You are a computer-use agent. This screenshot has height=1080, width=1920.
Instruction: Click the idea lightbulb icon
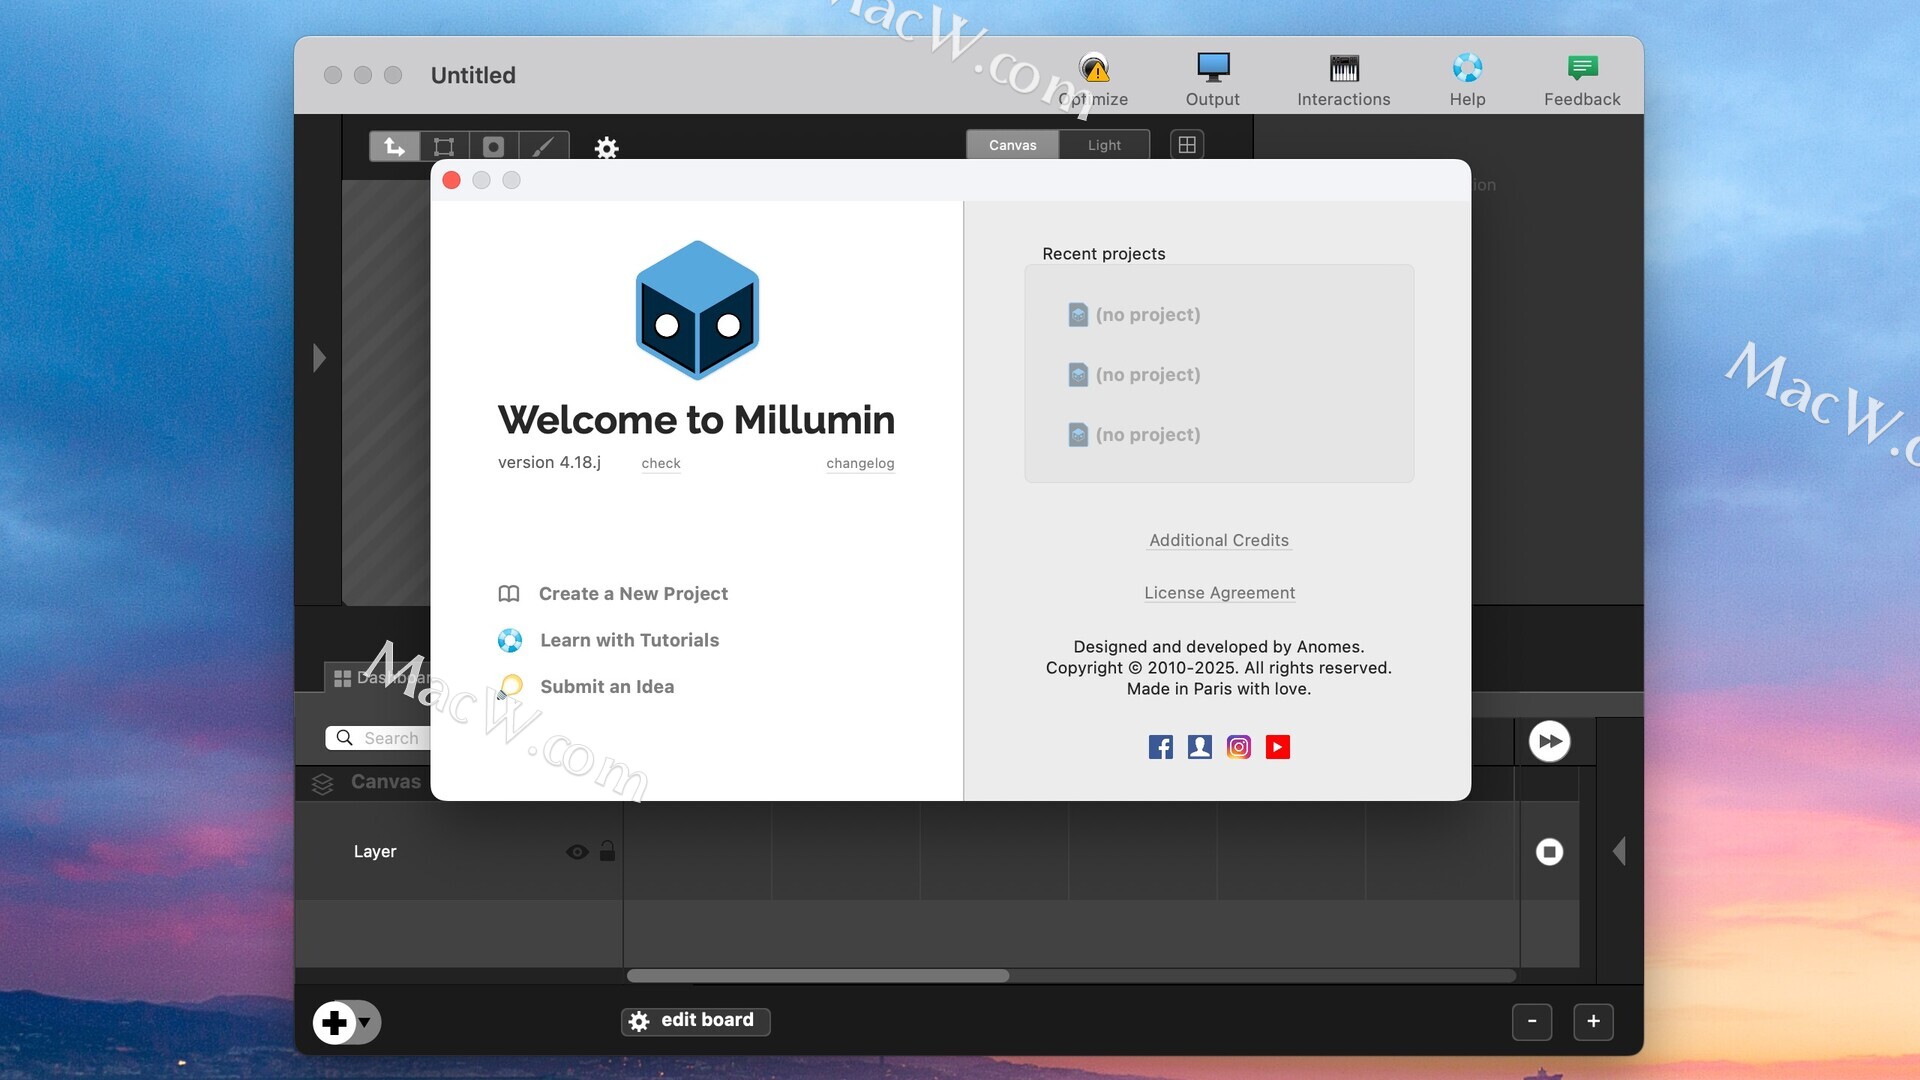point(510,686)
